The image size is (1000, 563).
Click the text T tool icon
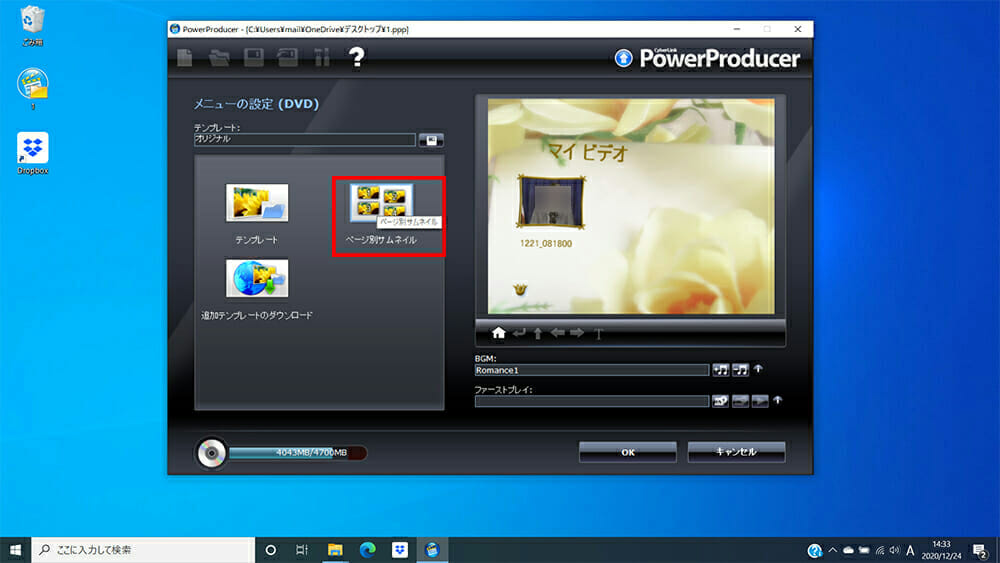click(x=598, y=333)
